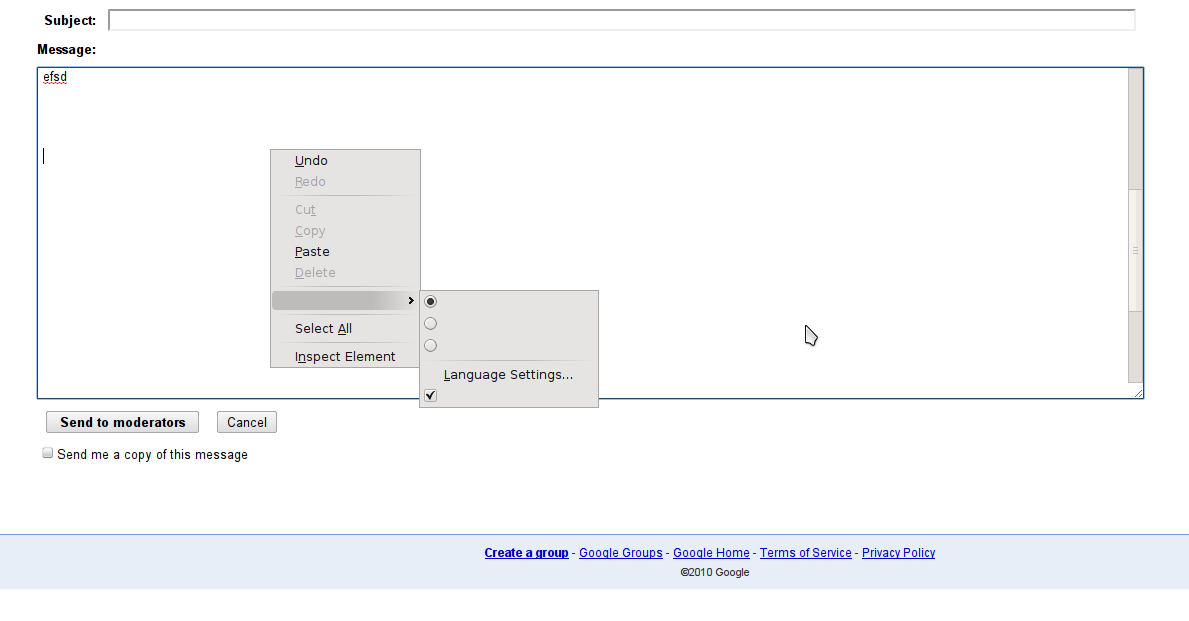Click the highlighted submenu arrow entry
The image size is (1189, 621).
coord(345,301)
